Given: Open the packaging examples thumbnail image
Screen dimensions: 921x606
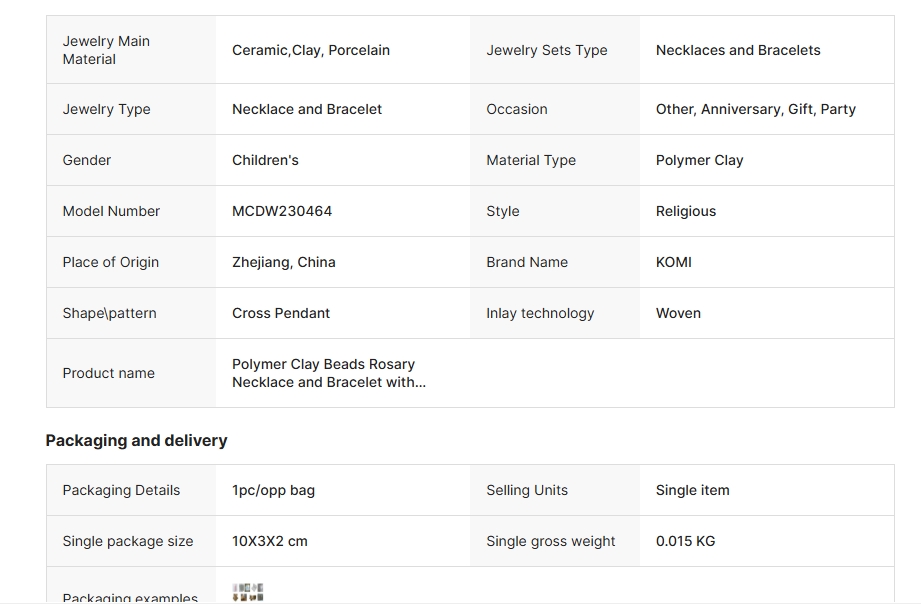Looking at the screenshot, I should (x=248, y=592).
